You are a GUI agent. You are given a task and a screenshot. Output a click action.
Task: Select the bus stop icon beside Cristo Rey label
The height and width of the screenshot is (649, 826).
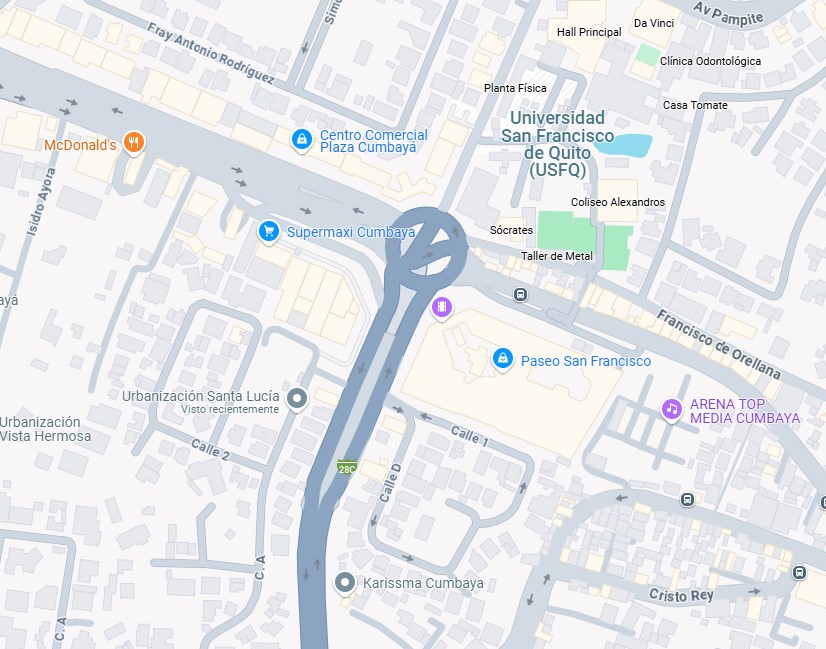[799, 572]
